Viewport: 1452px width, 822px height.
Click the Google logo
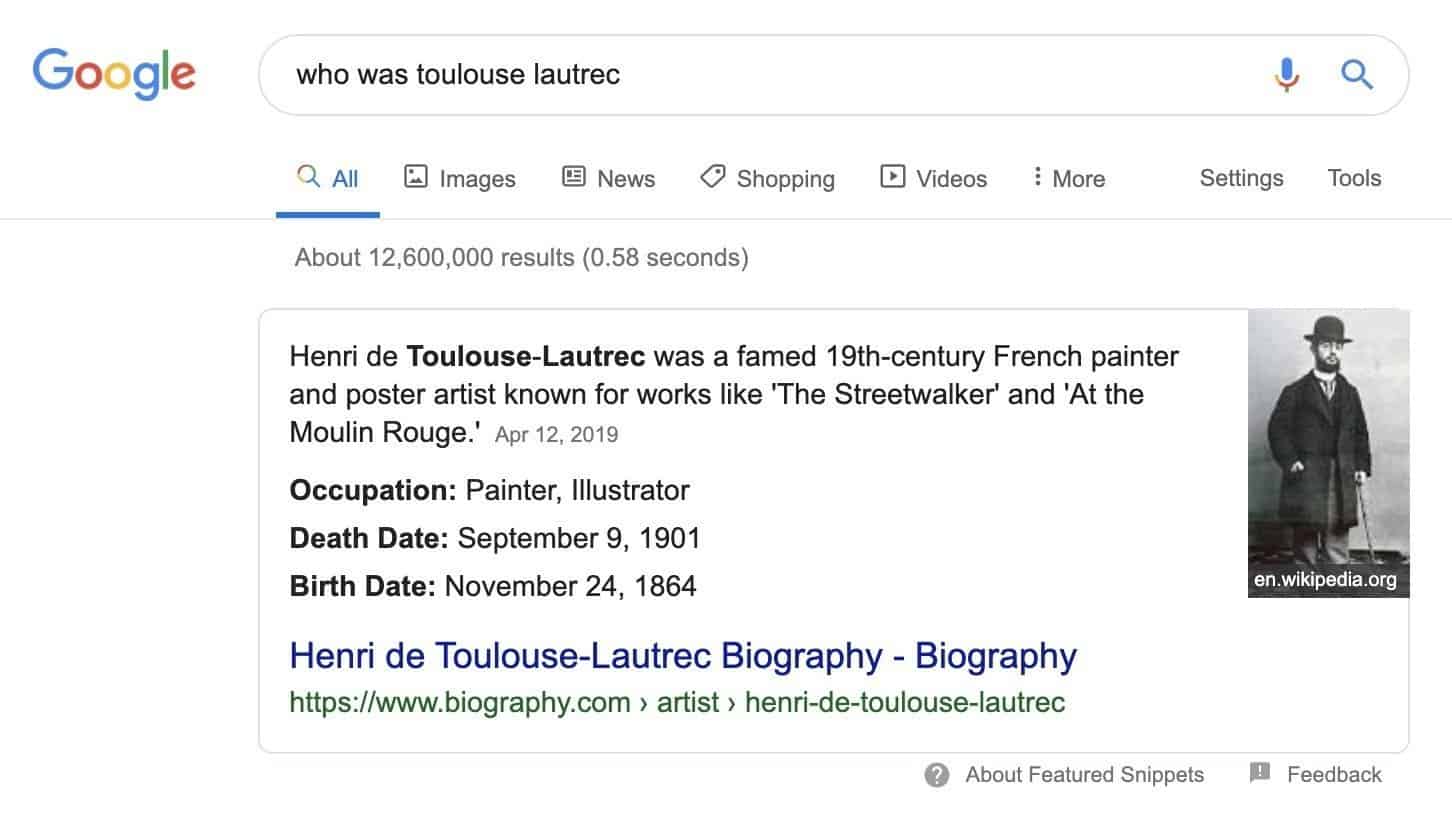113,73
